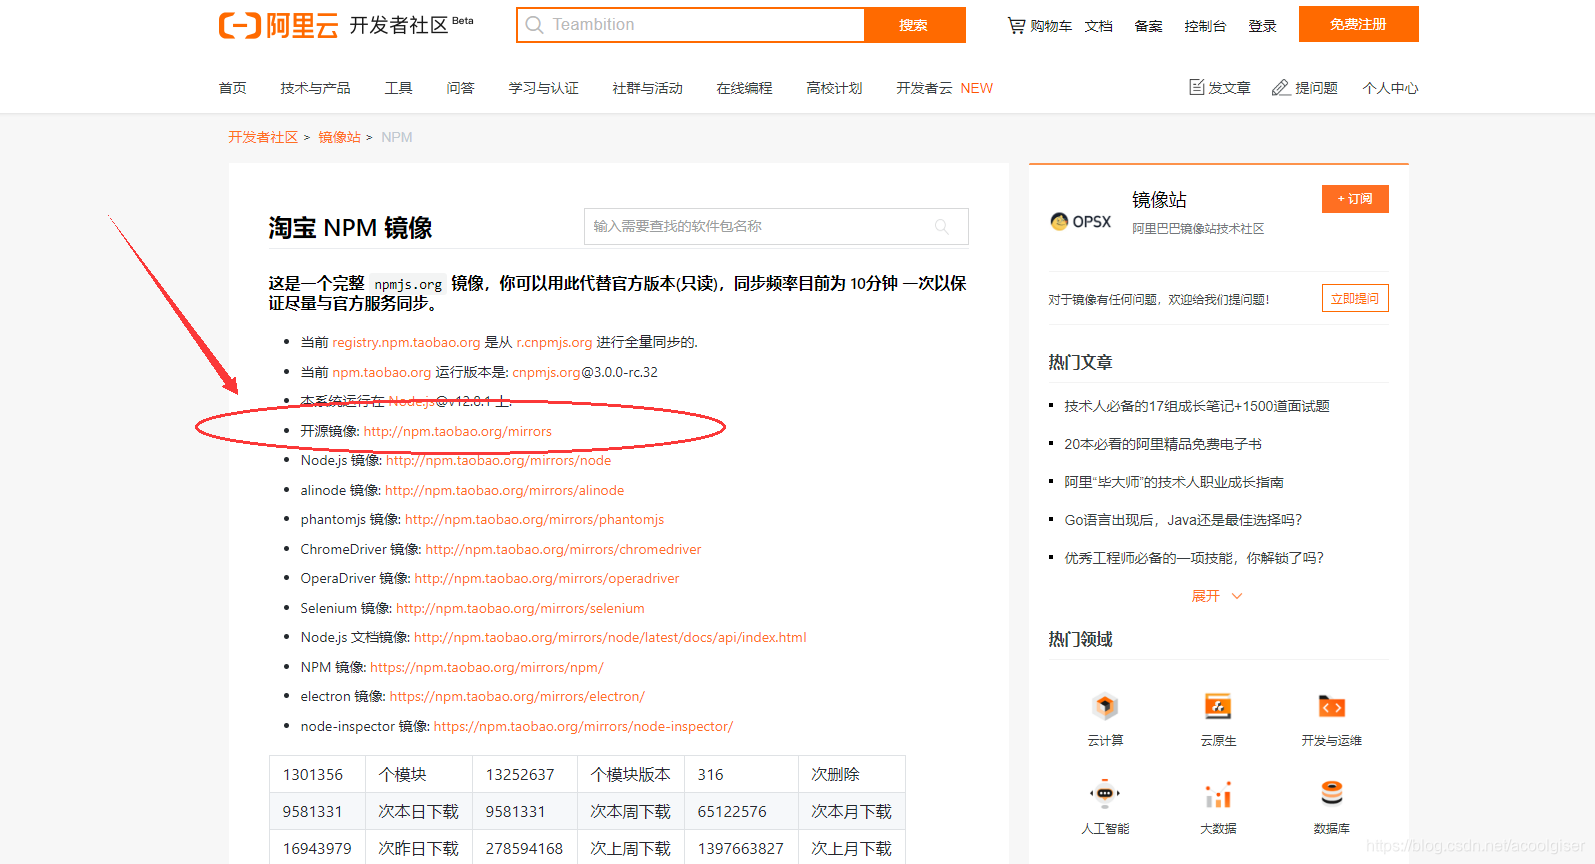Screen dimensions: 1595x864
Task: Click the 开发者社区 breadcrumb
Action: 263,137
